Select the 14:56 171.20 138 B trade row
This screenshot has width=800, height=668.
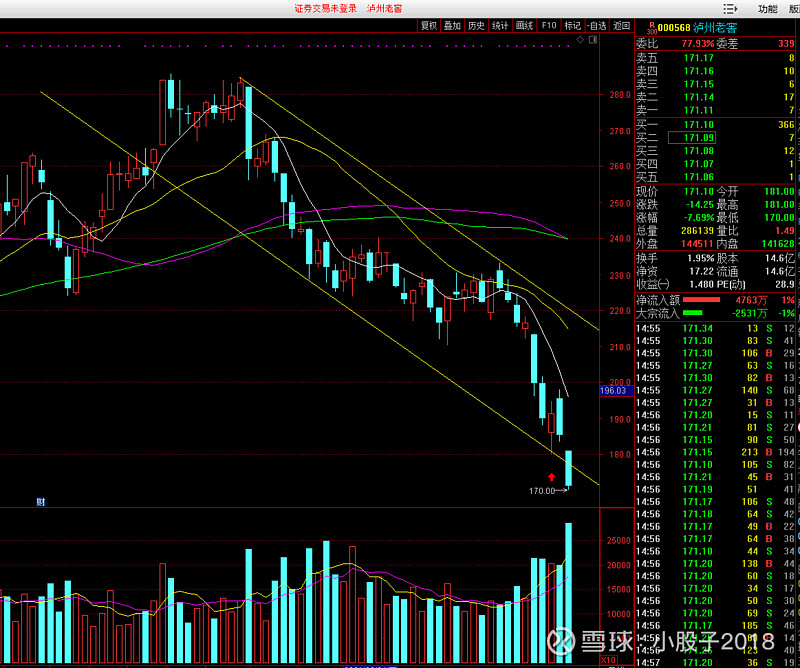click(x=715, y=564)
